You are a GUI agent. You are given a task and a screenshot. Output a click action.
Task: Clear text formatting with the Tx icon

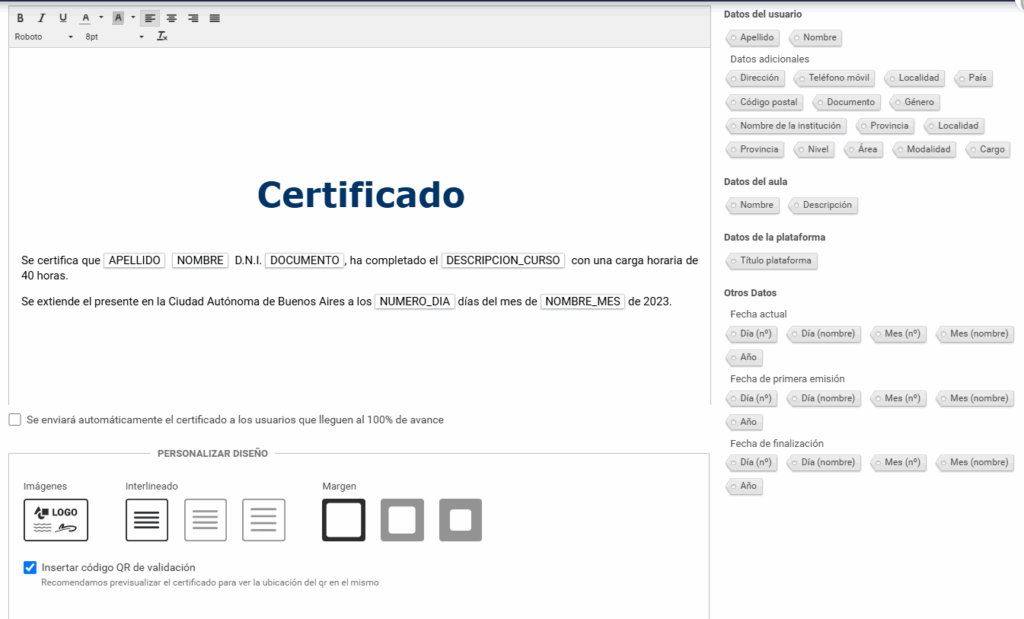pyautogui.click(x=161, y=36)
